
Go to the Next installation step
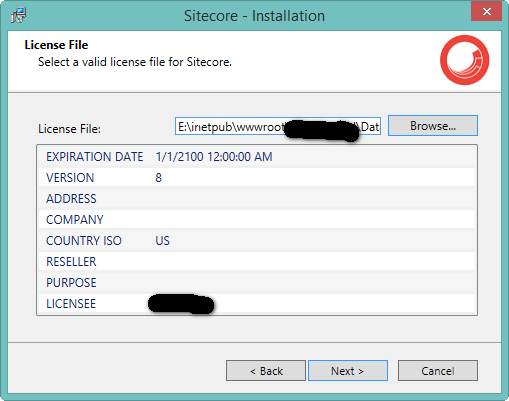[x=348, y=370]
